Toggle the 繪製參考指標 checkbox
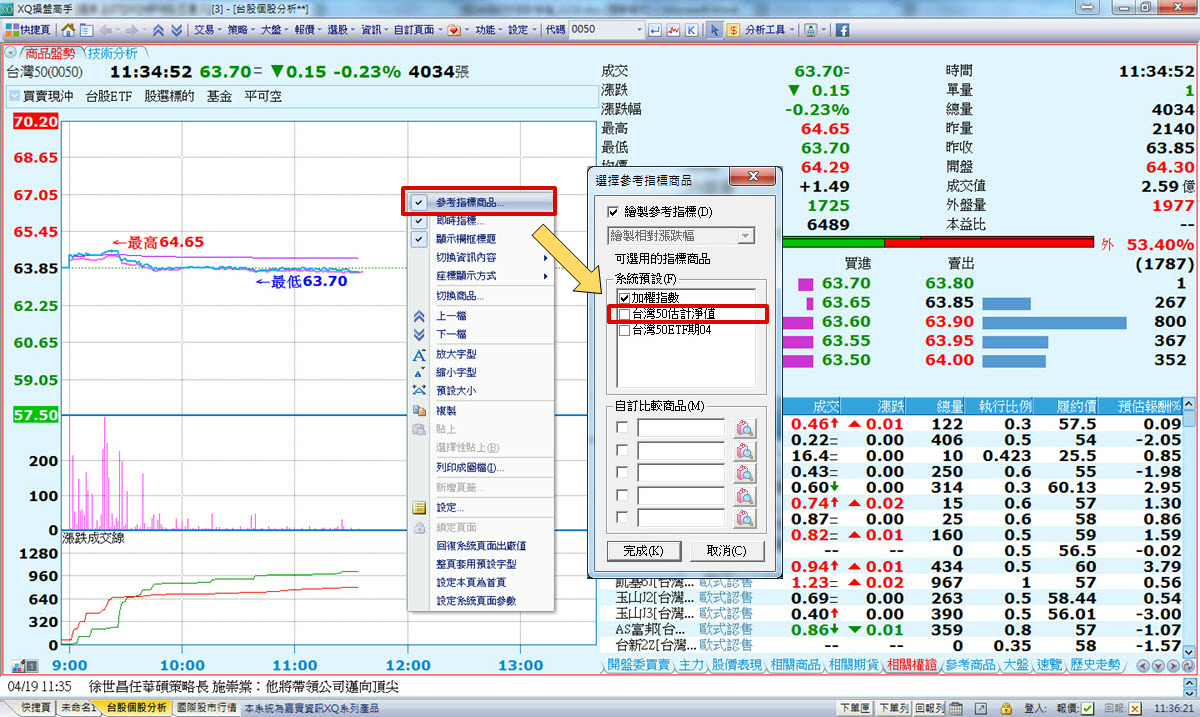This screenshot has width=1200, height=717. click(614, 213)
